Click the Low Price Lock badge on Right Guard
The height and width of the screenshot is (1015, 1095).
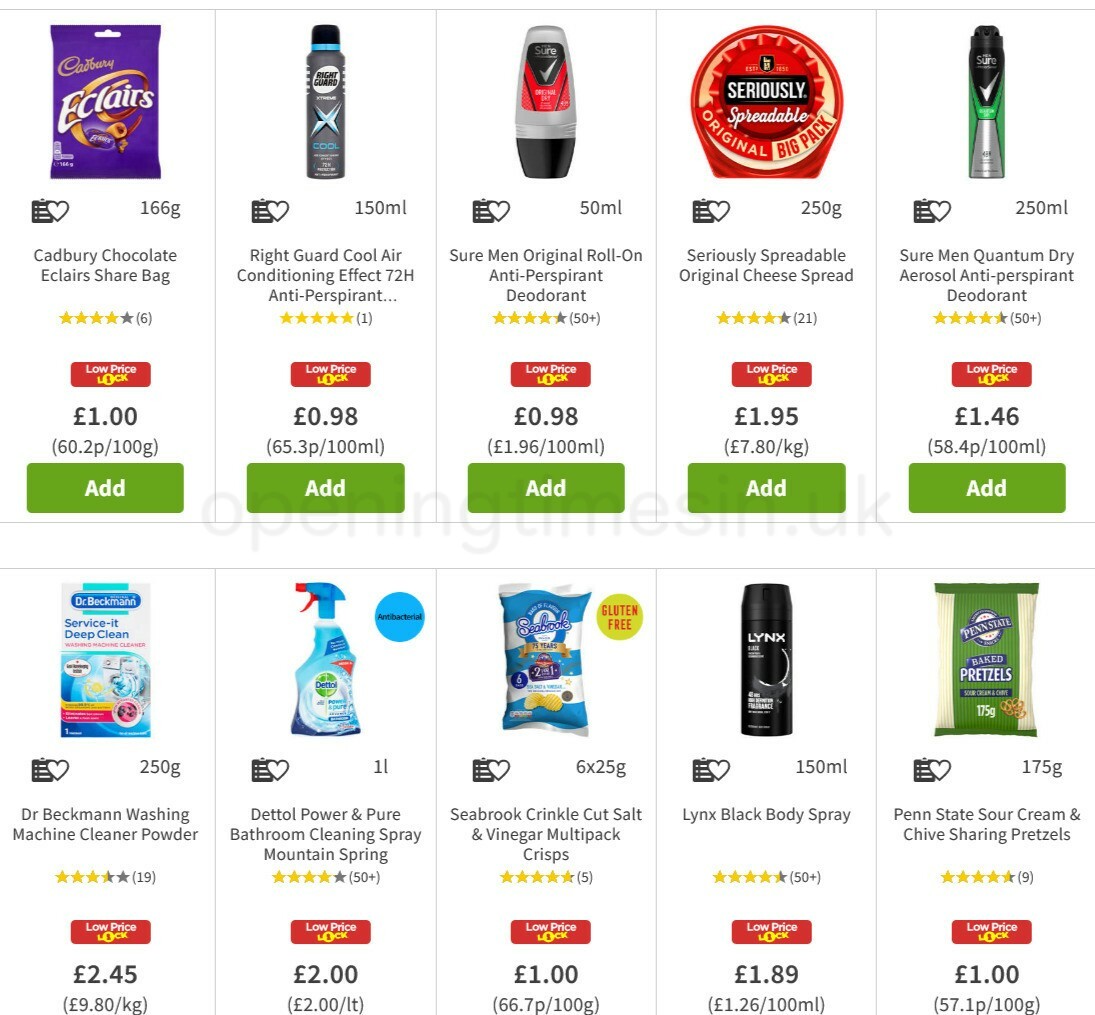331,373
